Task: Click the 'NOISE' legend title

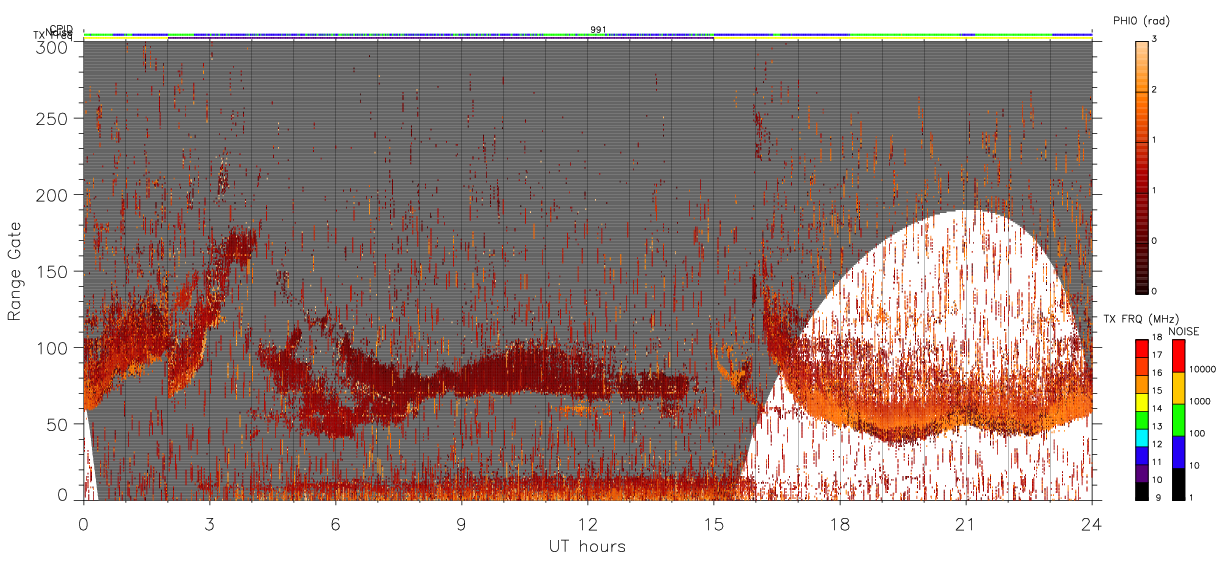Action: pos(1184,331)
